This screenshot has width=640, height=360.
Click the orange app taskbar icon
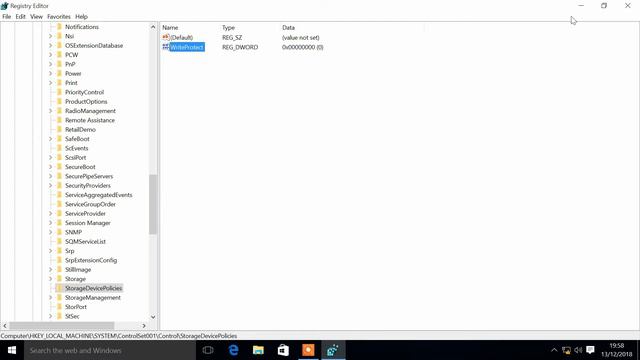click(308, 350)
